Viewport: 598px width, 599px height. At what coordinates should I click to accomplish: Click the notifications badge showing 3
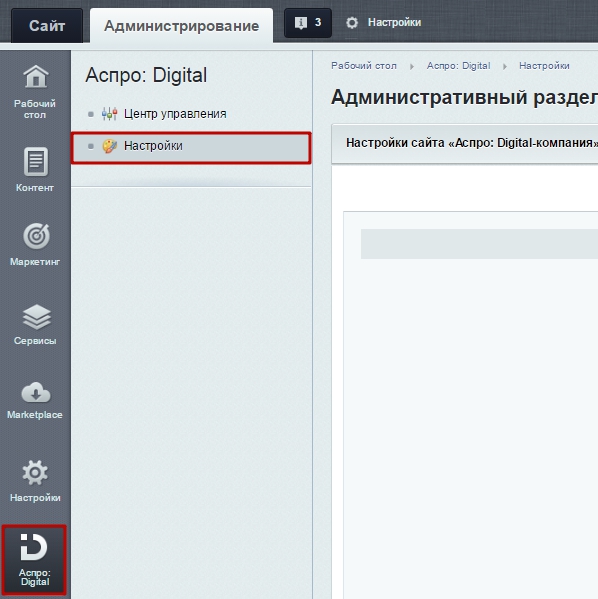[x=308, y=23]
